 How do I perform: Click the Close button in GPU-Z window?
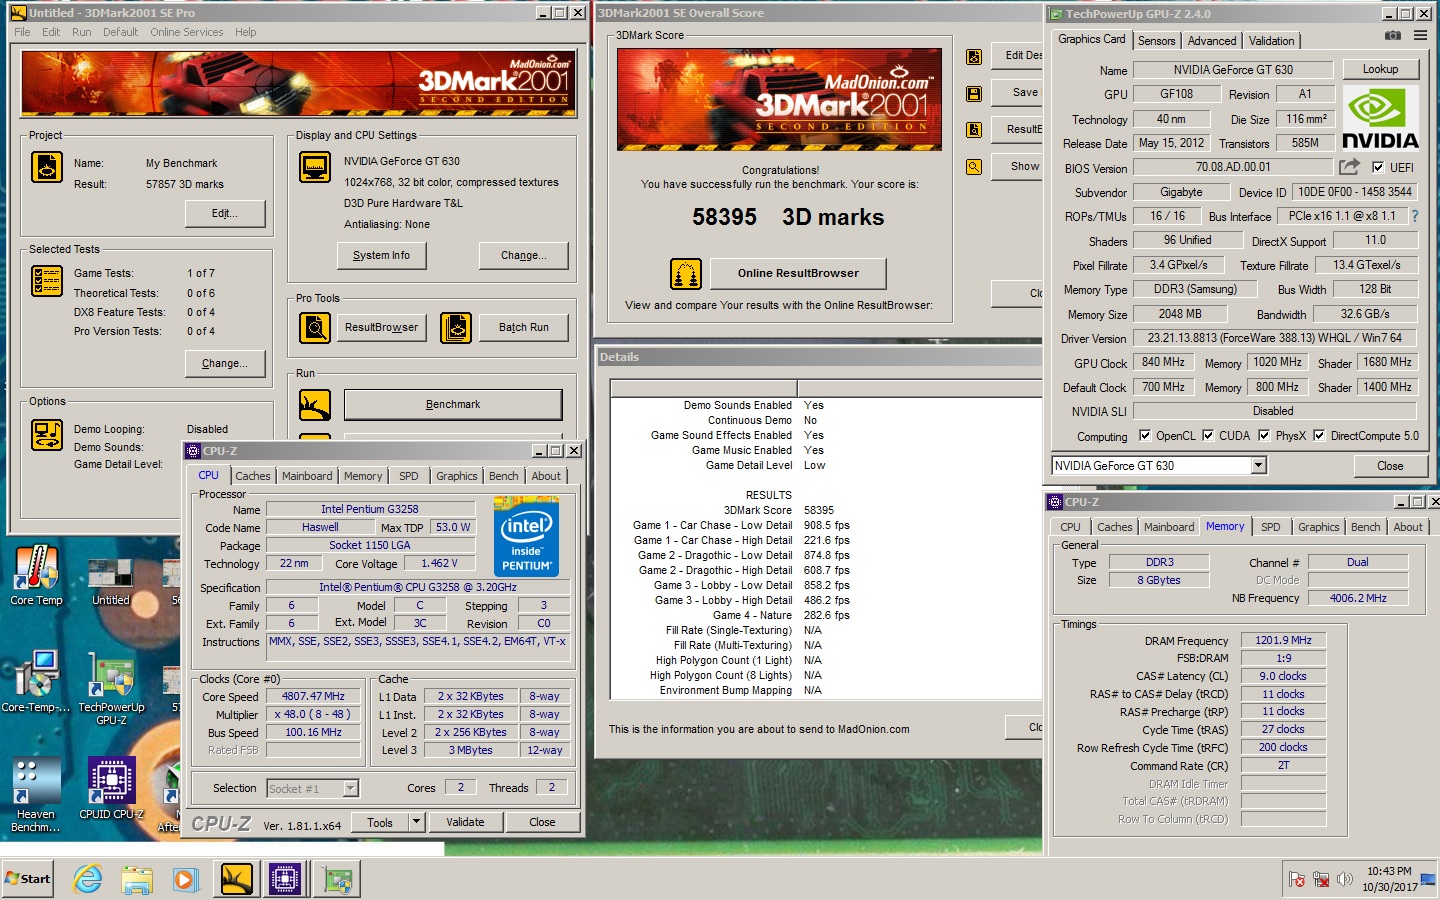pos(1390,466)
